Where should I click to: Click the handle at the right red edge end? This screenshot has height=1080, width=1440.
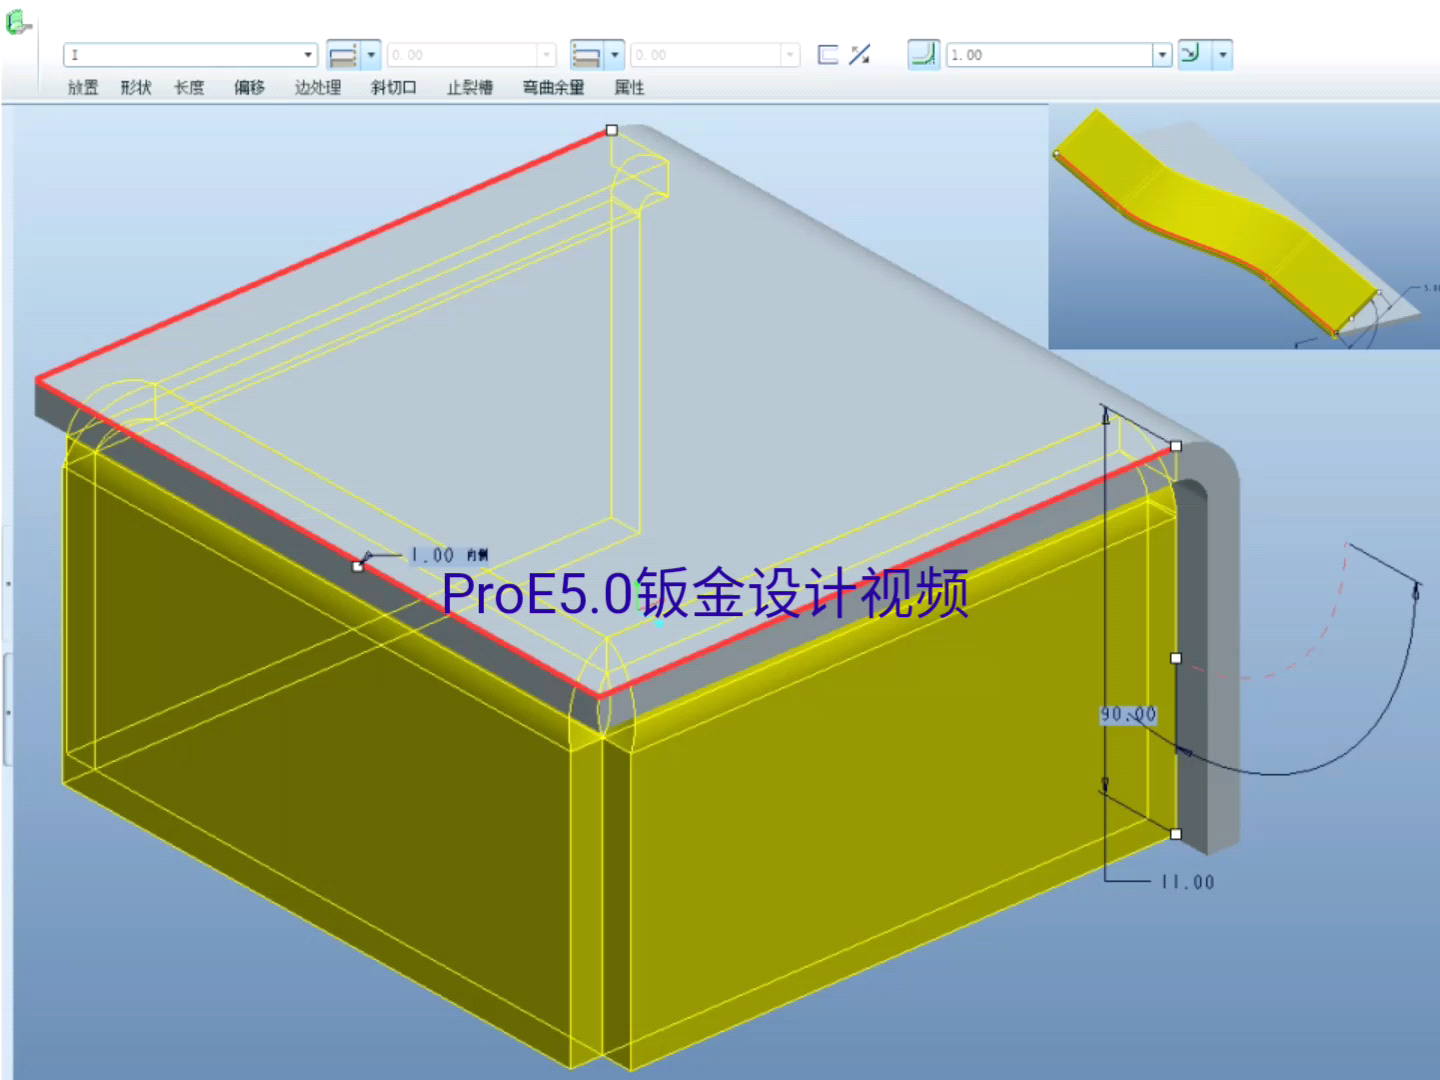click(1176, 446)
